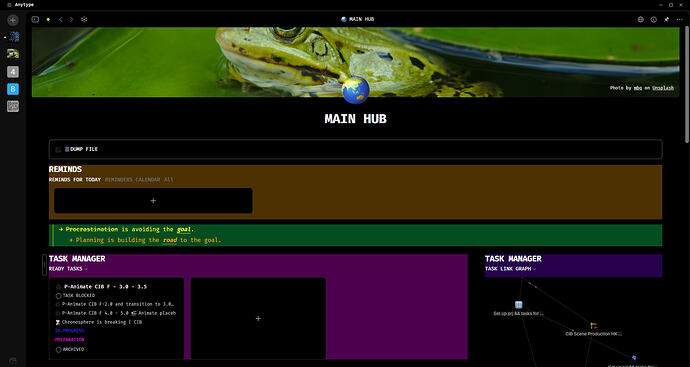This screenshot has width=690, height=367.
Task: Open the three-dot more options menu
Action: (679, 19)
